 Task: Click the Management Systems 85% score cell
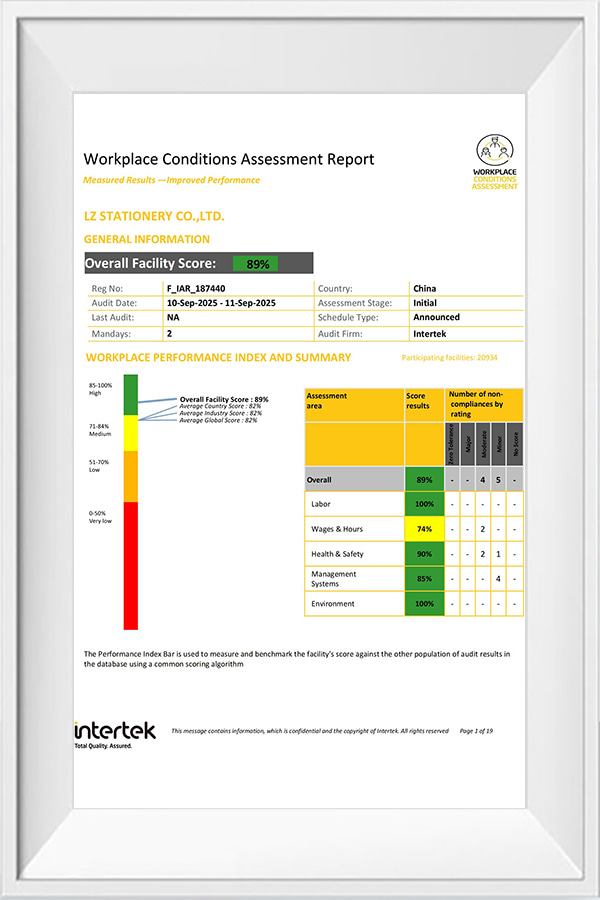[x=424, y=579]
